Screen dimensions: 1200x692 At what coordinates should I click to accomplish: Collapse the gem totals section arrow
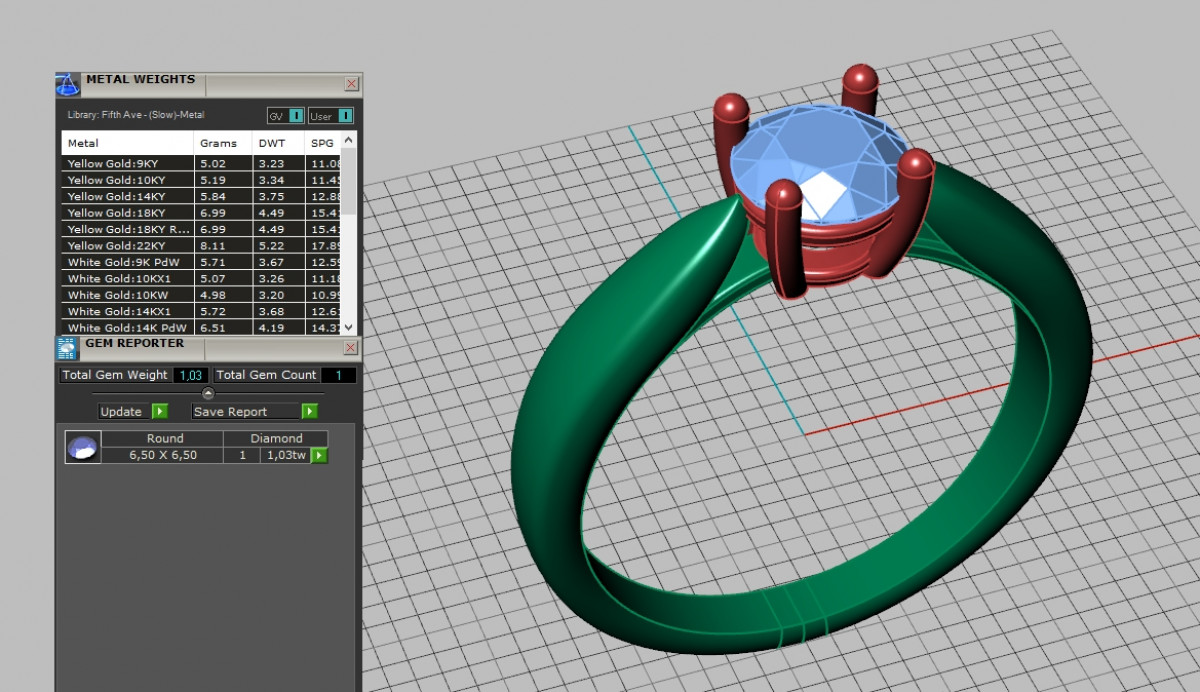coord(208,393)
